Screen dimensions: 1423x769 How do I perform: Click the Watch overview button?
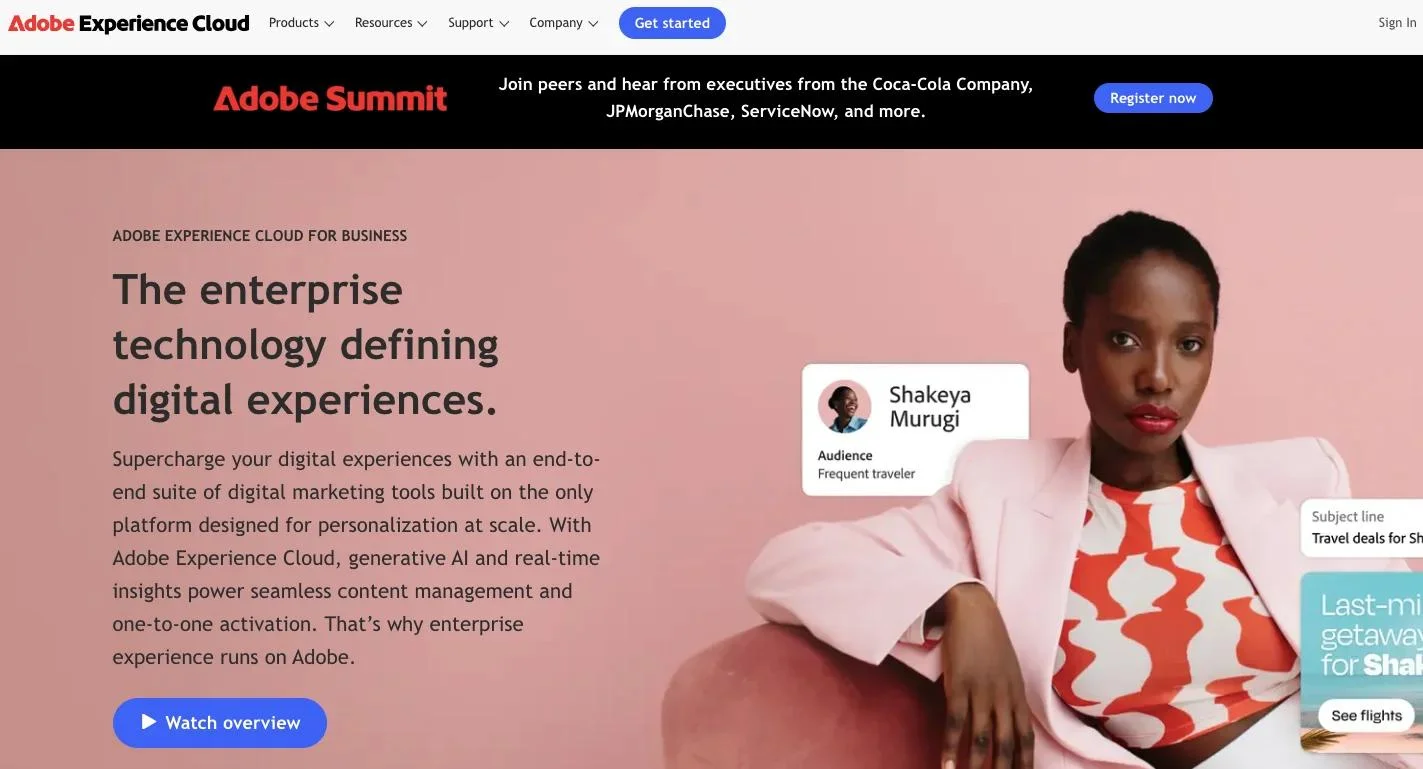[220, 723]
